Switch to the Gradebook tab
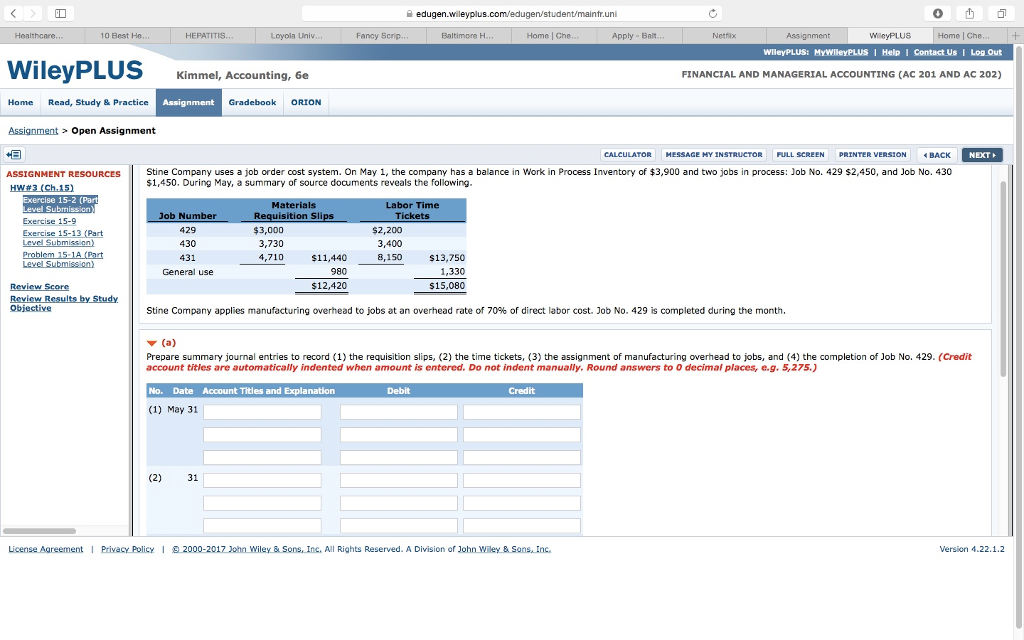This screenshot has height=640, width=1024. [254, 102]
